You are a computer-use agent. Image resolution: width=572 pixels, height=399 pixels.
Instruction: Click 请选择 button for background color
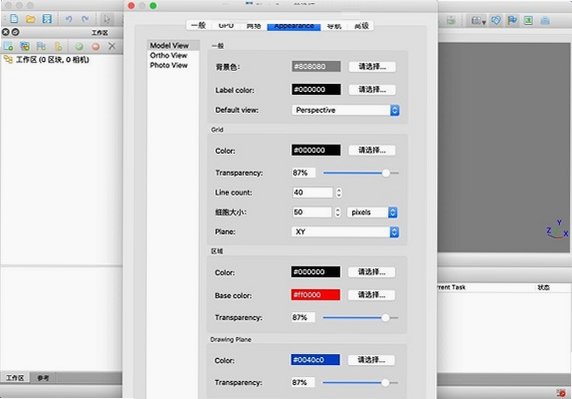[x=372, y=67]
